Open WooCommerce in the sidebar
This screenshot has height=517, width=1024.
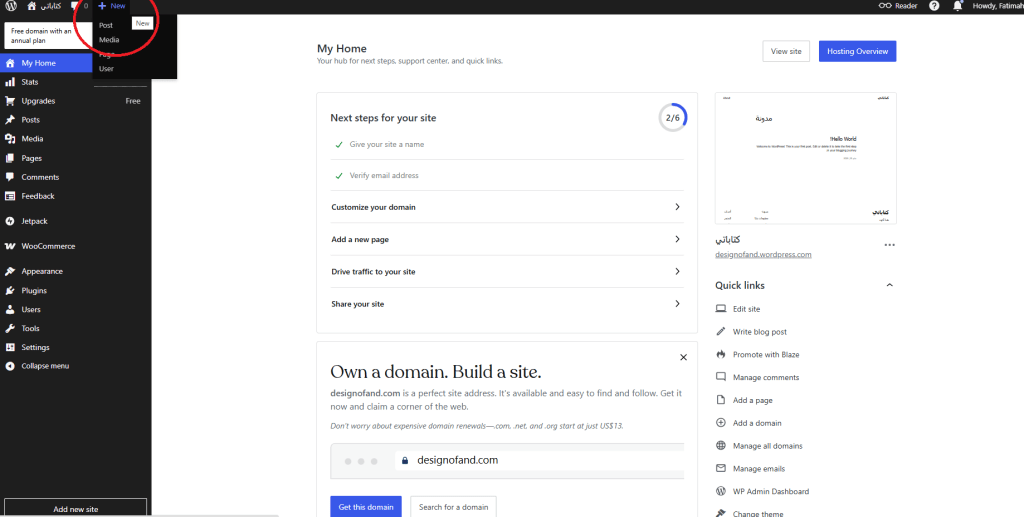tap(48, 246)
